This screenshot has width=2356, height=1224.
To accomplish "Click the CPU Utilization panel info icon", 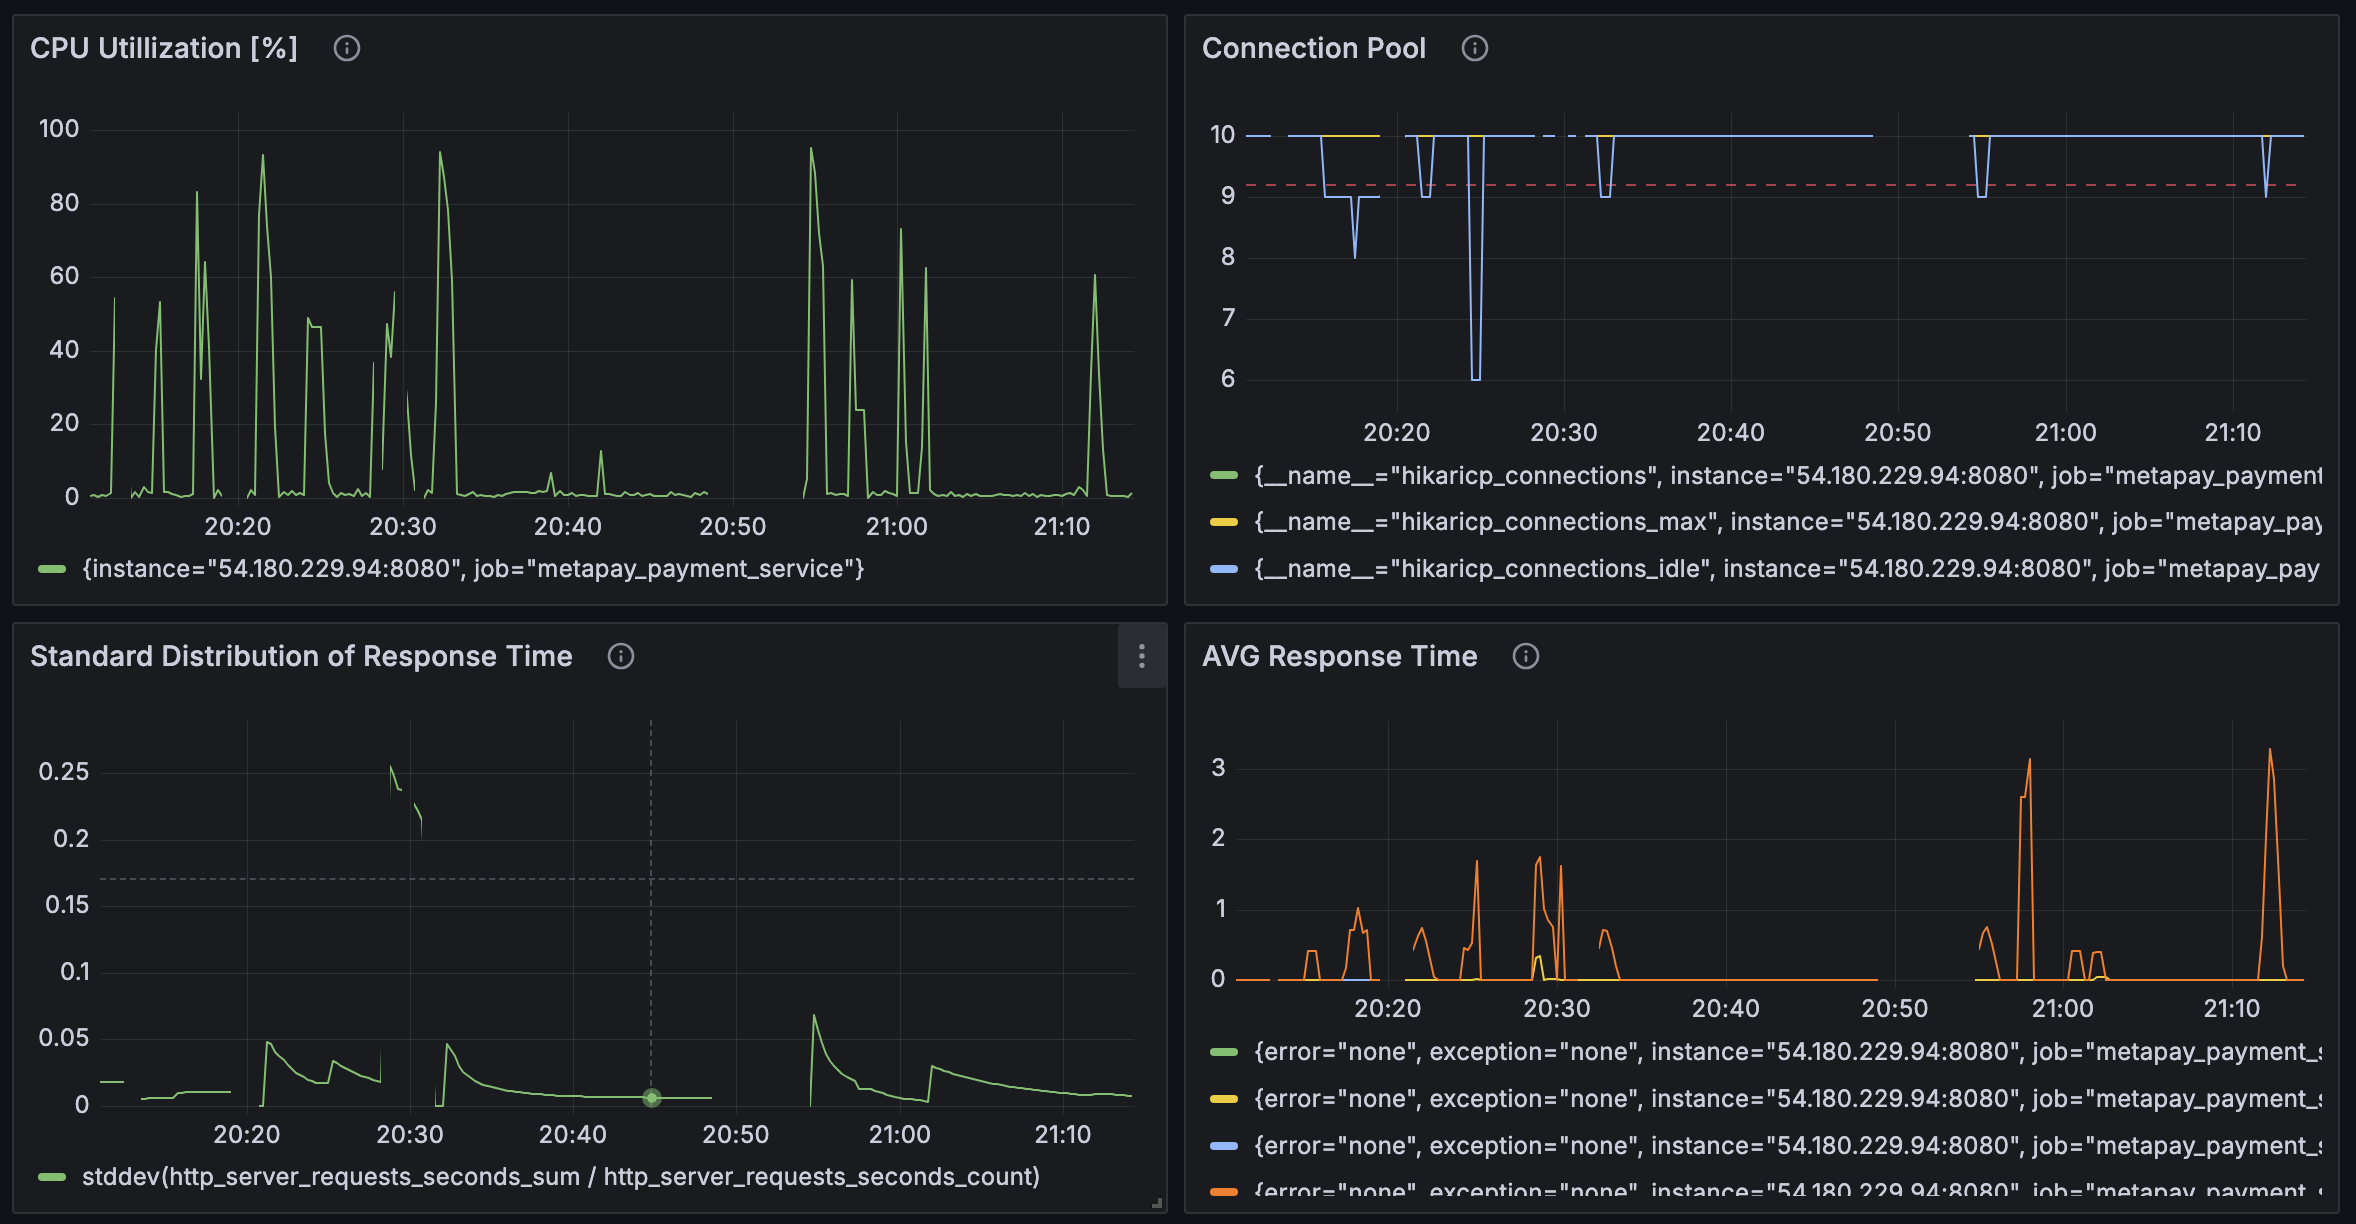I will tap(347, 48).
